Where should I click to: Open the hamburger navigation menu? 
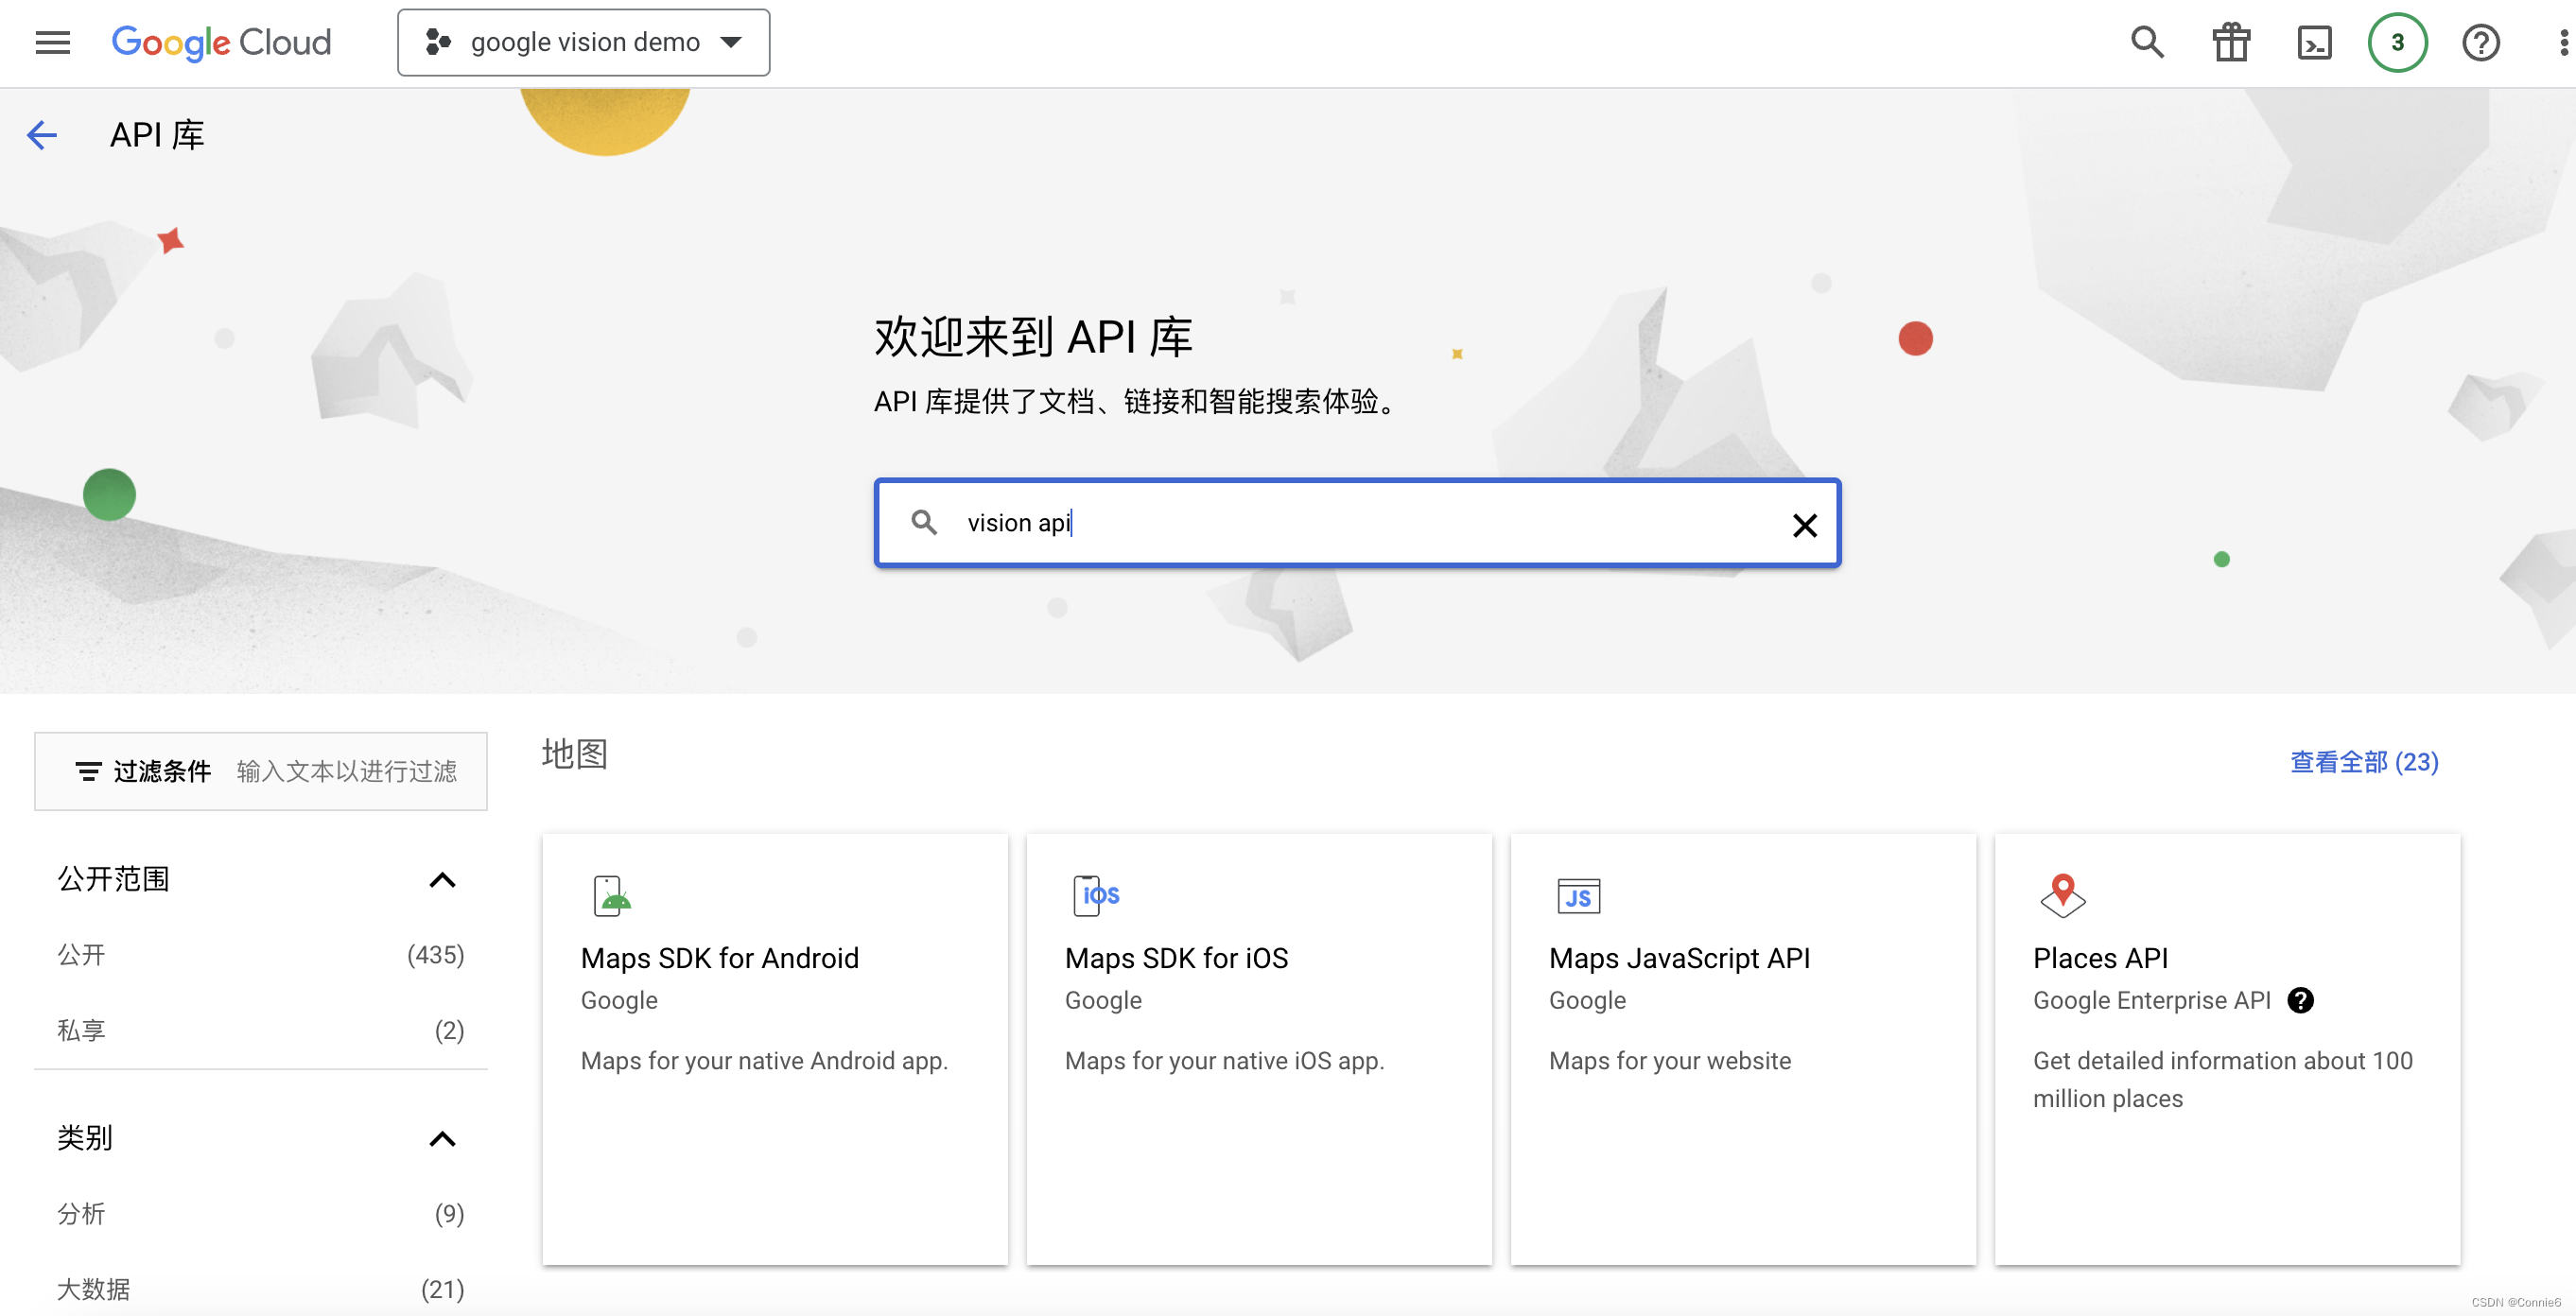tap(52, 43)
